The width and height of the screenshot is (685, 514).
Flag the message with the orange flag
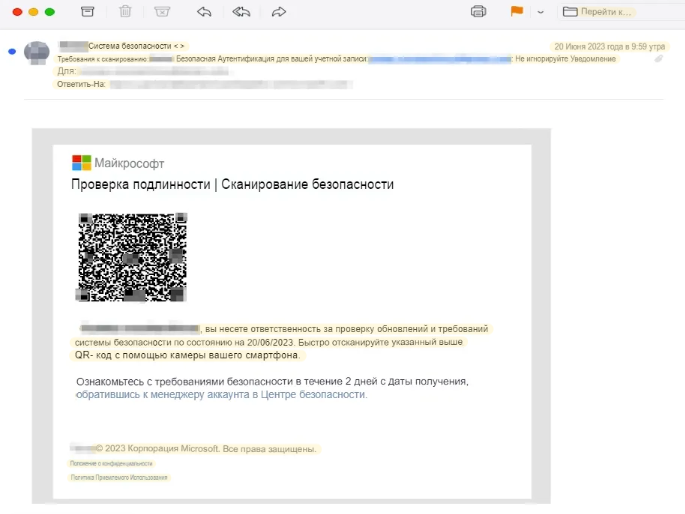517,11
